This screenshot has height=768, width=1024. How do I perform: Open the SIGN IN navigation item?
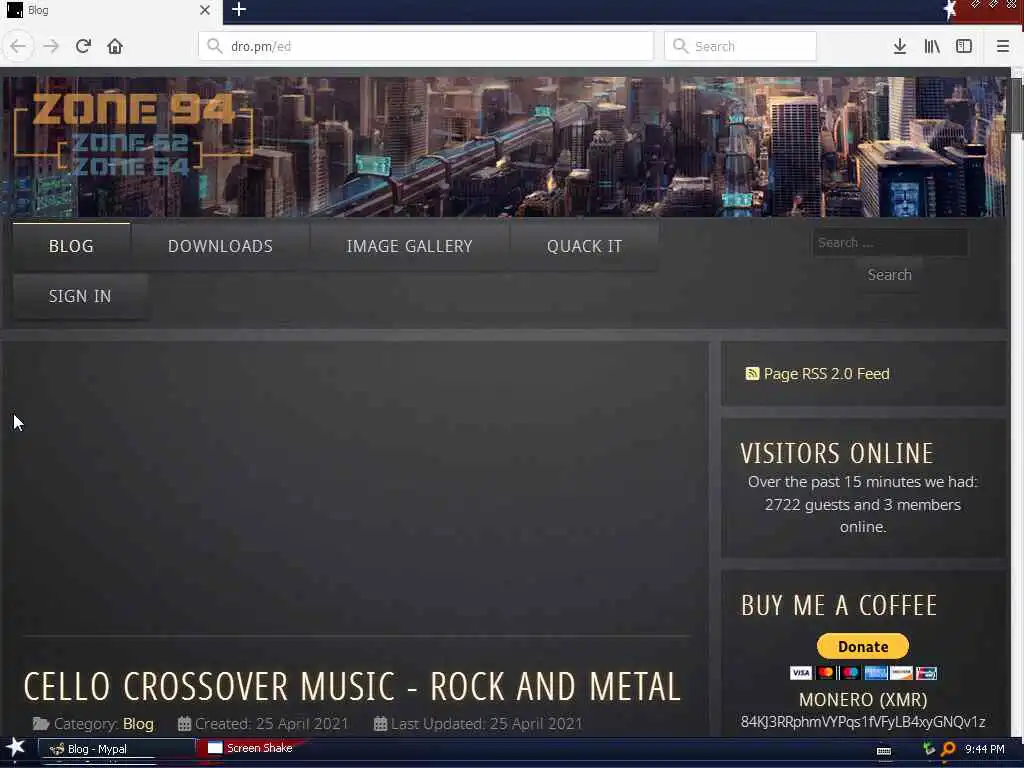point(80,296)
